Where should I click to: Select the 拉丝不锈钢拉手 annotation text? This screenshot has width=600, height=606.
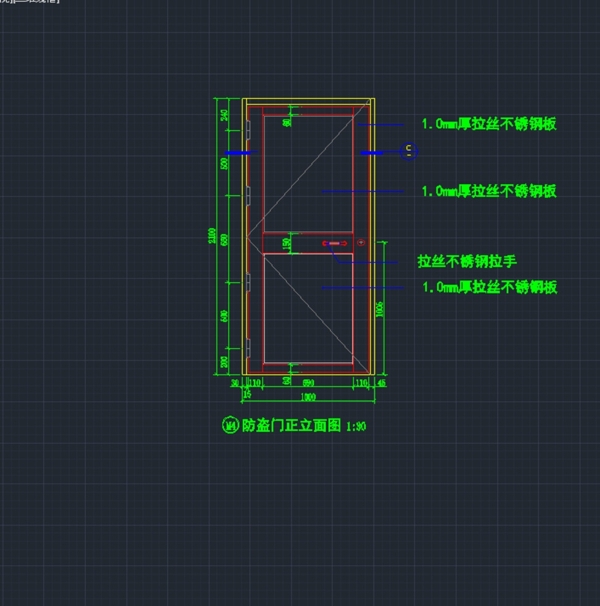pos(467,261)
